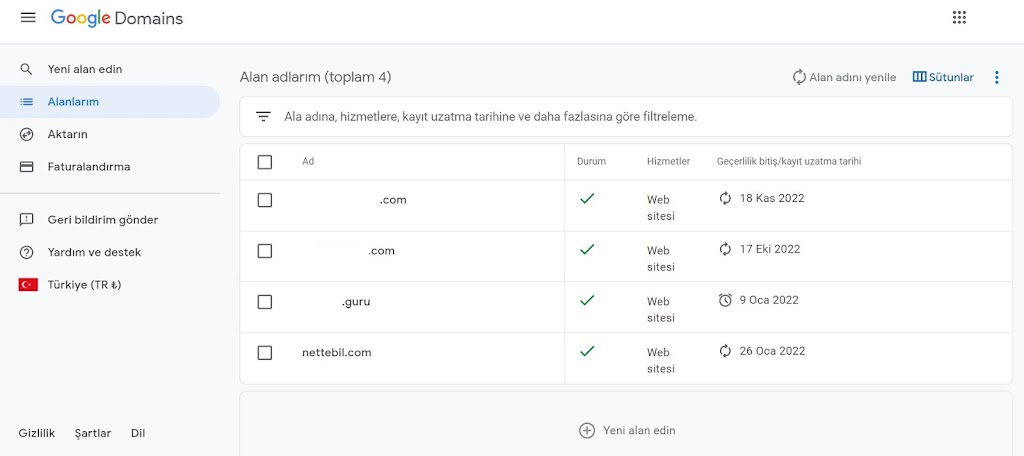Go to Faturalandırma in sidebar
This screenshot has width=1024, height=456.
(x=88, y=167)
